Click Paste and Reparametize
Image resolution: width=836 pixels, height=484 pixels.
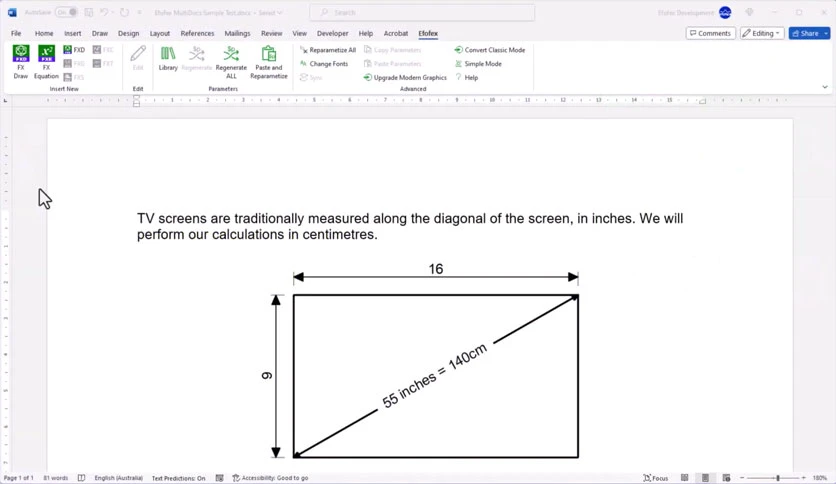[269, 62]
